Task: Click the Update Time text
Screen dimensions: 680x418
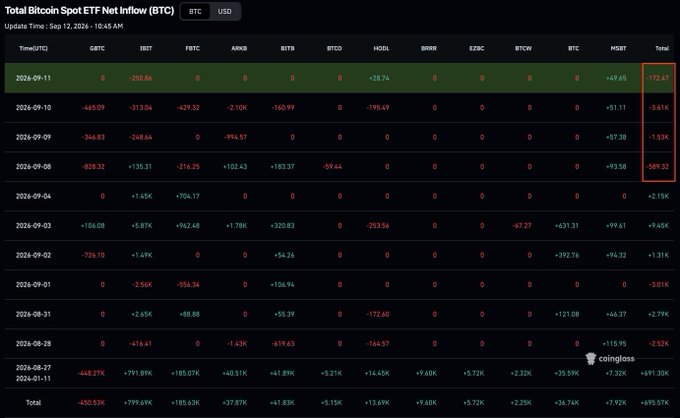Action: (64, 26)
